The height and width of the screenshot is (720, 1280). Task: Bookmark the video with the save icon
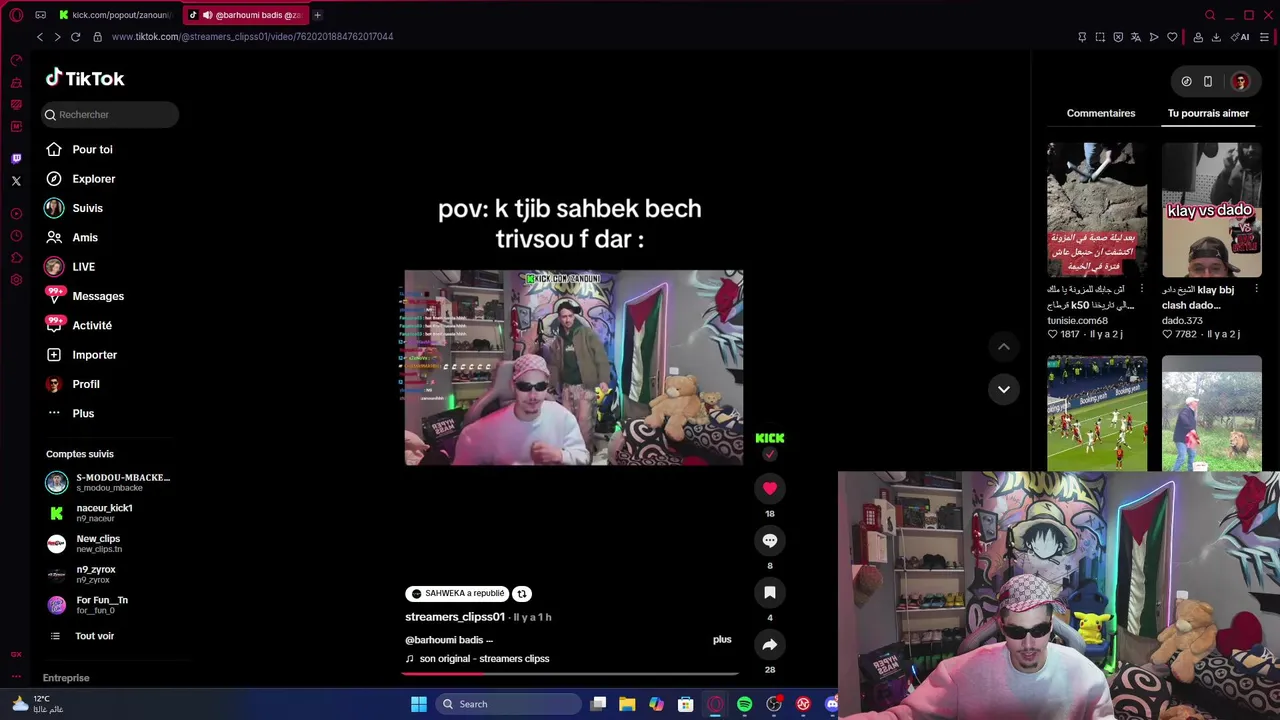coord(769,592)
